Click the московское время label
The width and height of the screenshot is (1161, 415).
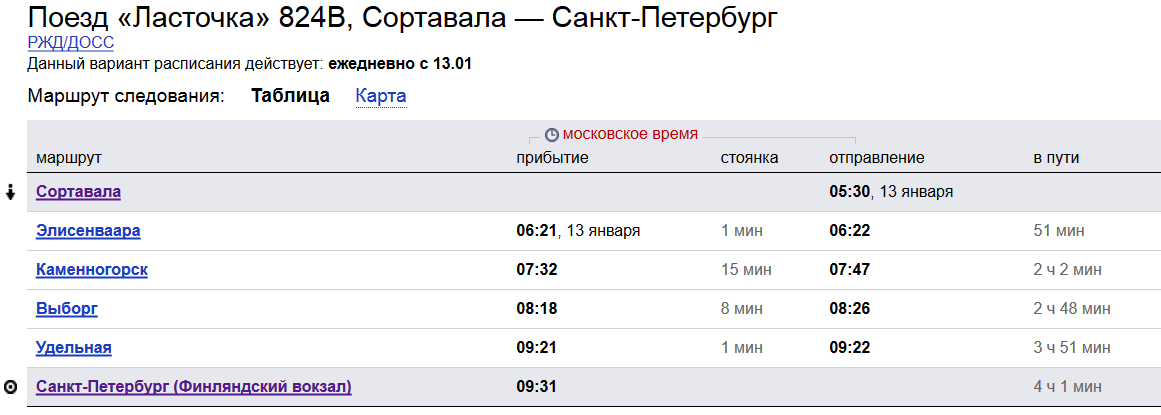pos(630,134)
